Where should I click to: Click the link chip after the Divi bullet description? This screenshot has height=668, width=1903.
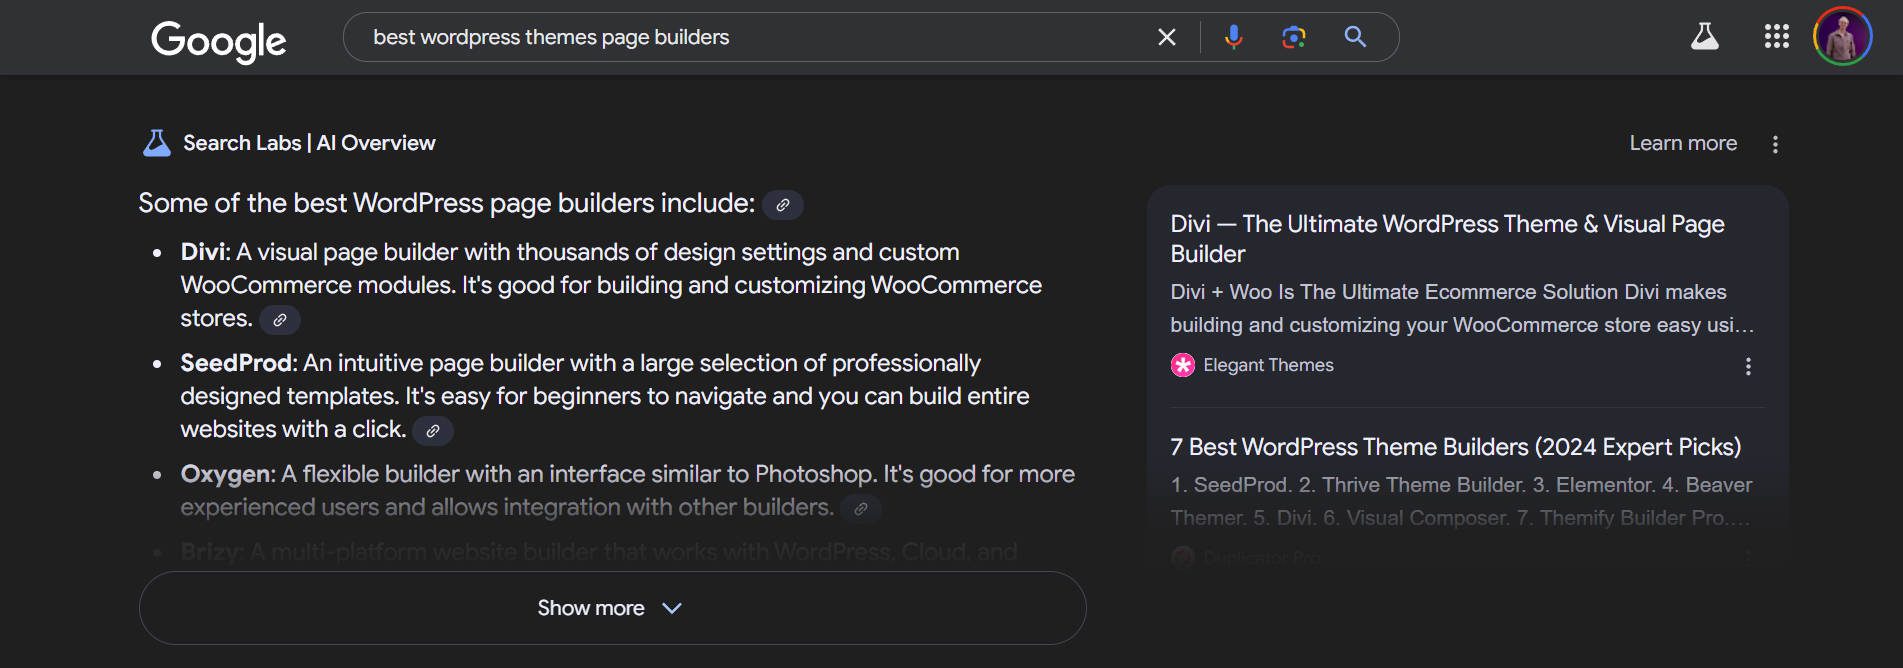[279, 320]
